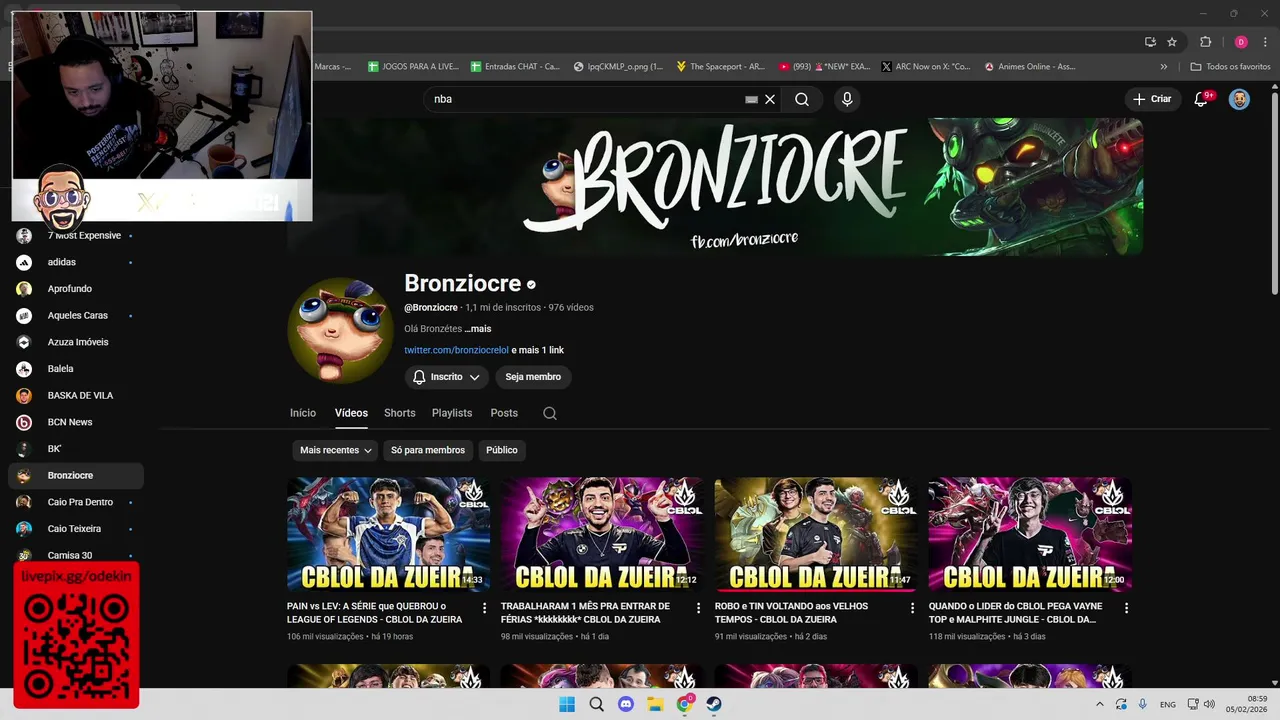Viewport: 1280px width, 720px height.
Task: Open the TRABALHARAM 1 MÊS video thumbnail
Action: (x=602, y=534)
